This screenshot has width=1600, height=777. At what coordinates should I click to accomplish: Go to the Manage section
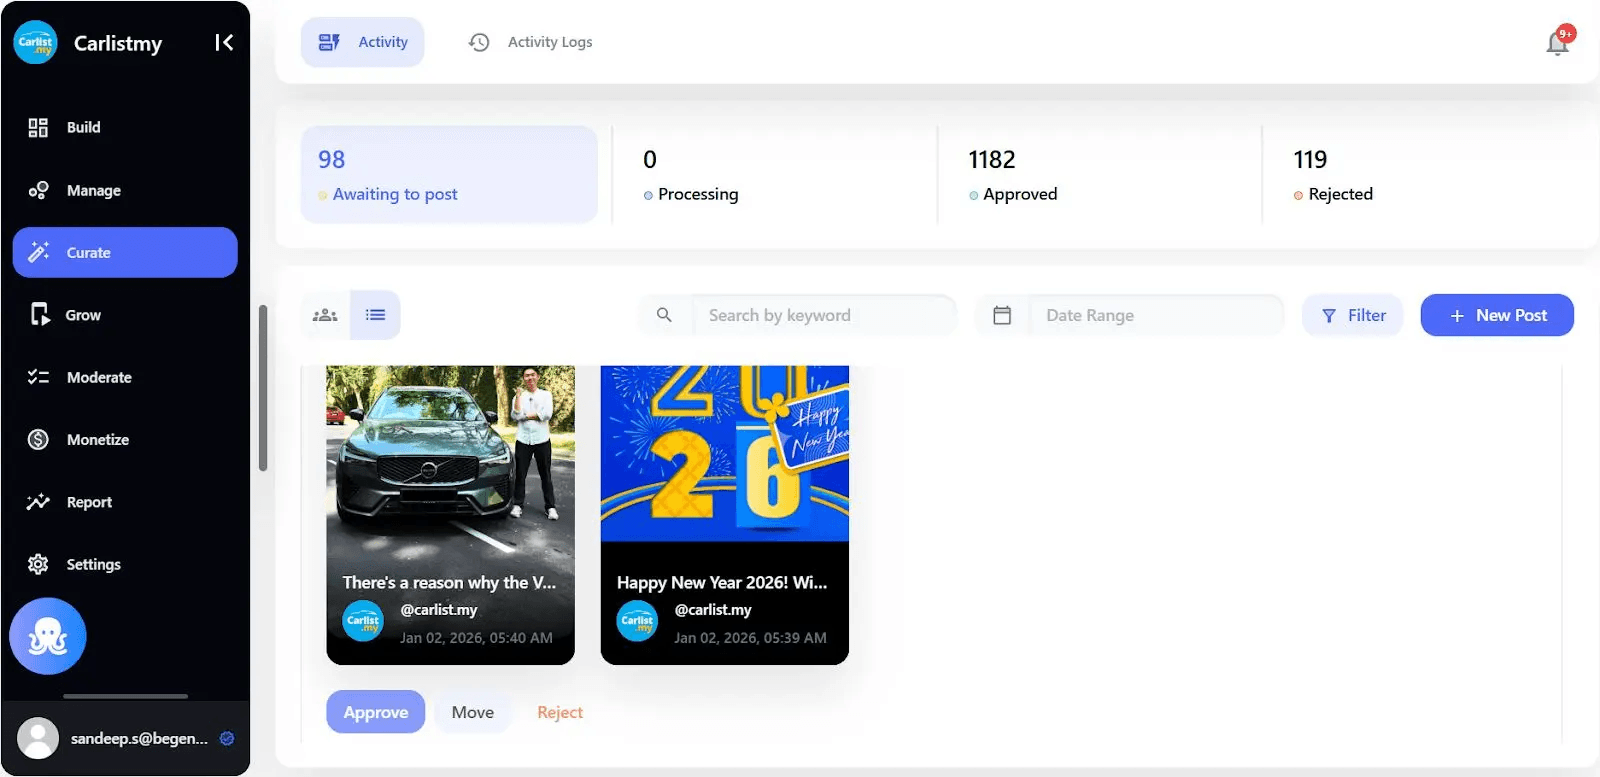[x=125, y=190]
